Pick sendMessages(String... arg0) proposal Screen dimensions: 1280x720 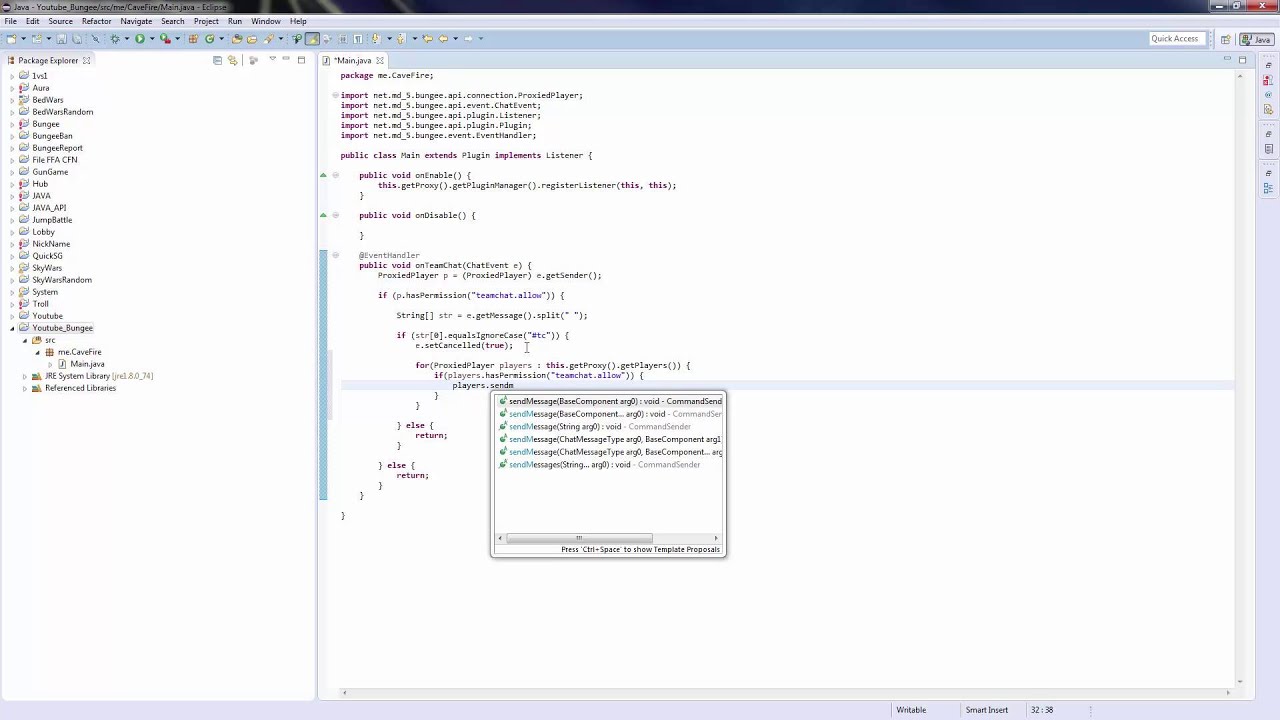coord(610,465)
